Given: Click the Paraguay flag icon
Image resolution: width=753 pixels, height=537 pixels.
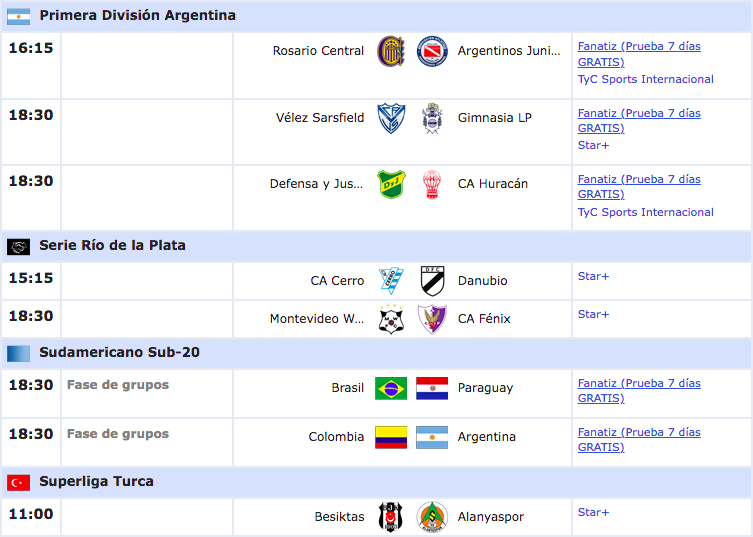Looking at the screenshot, I should [x=432, y=388].
